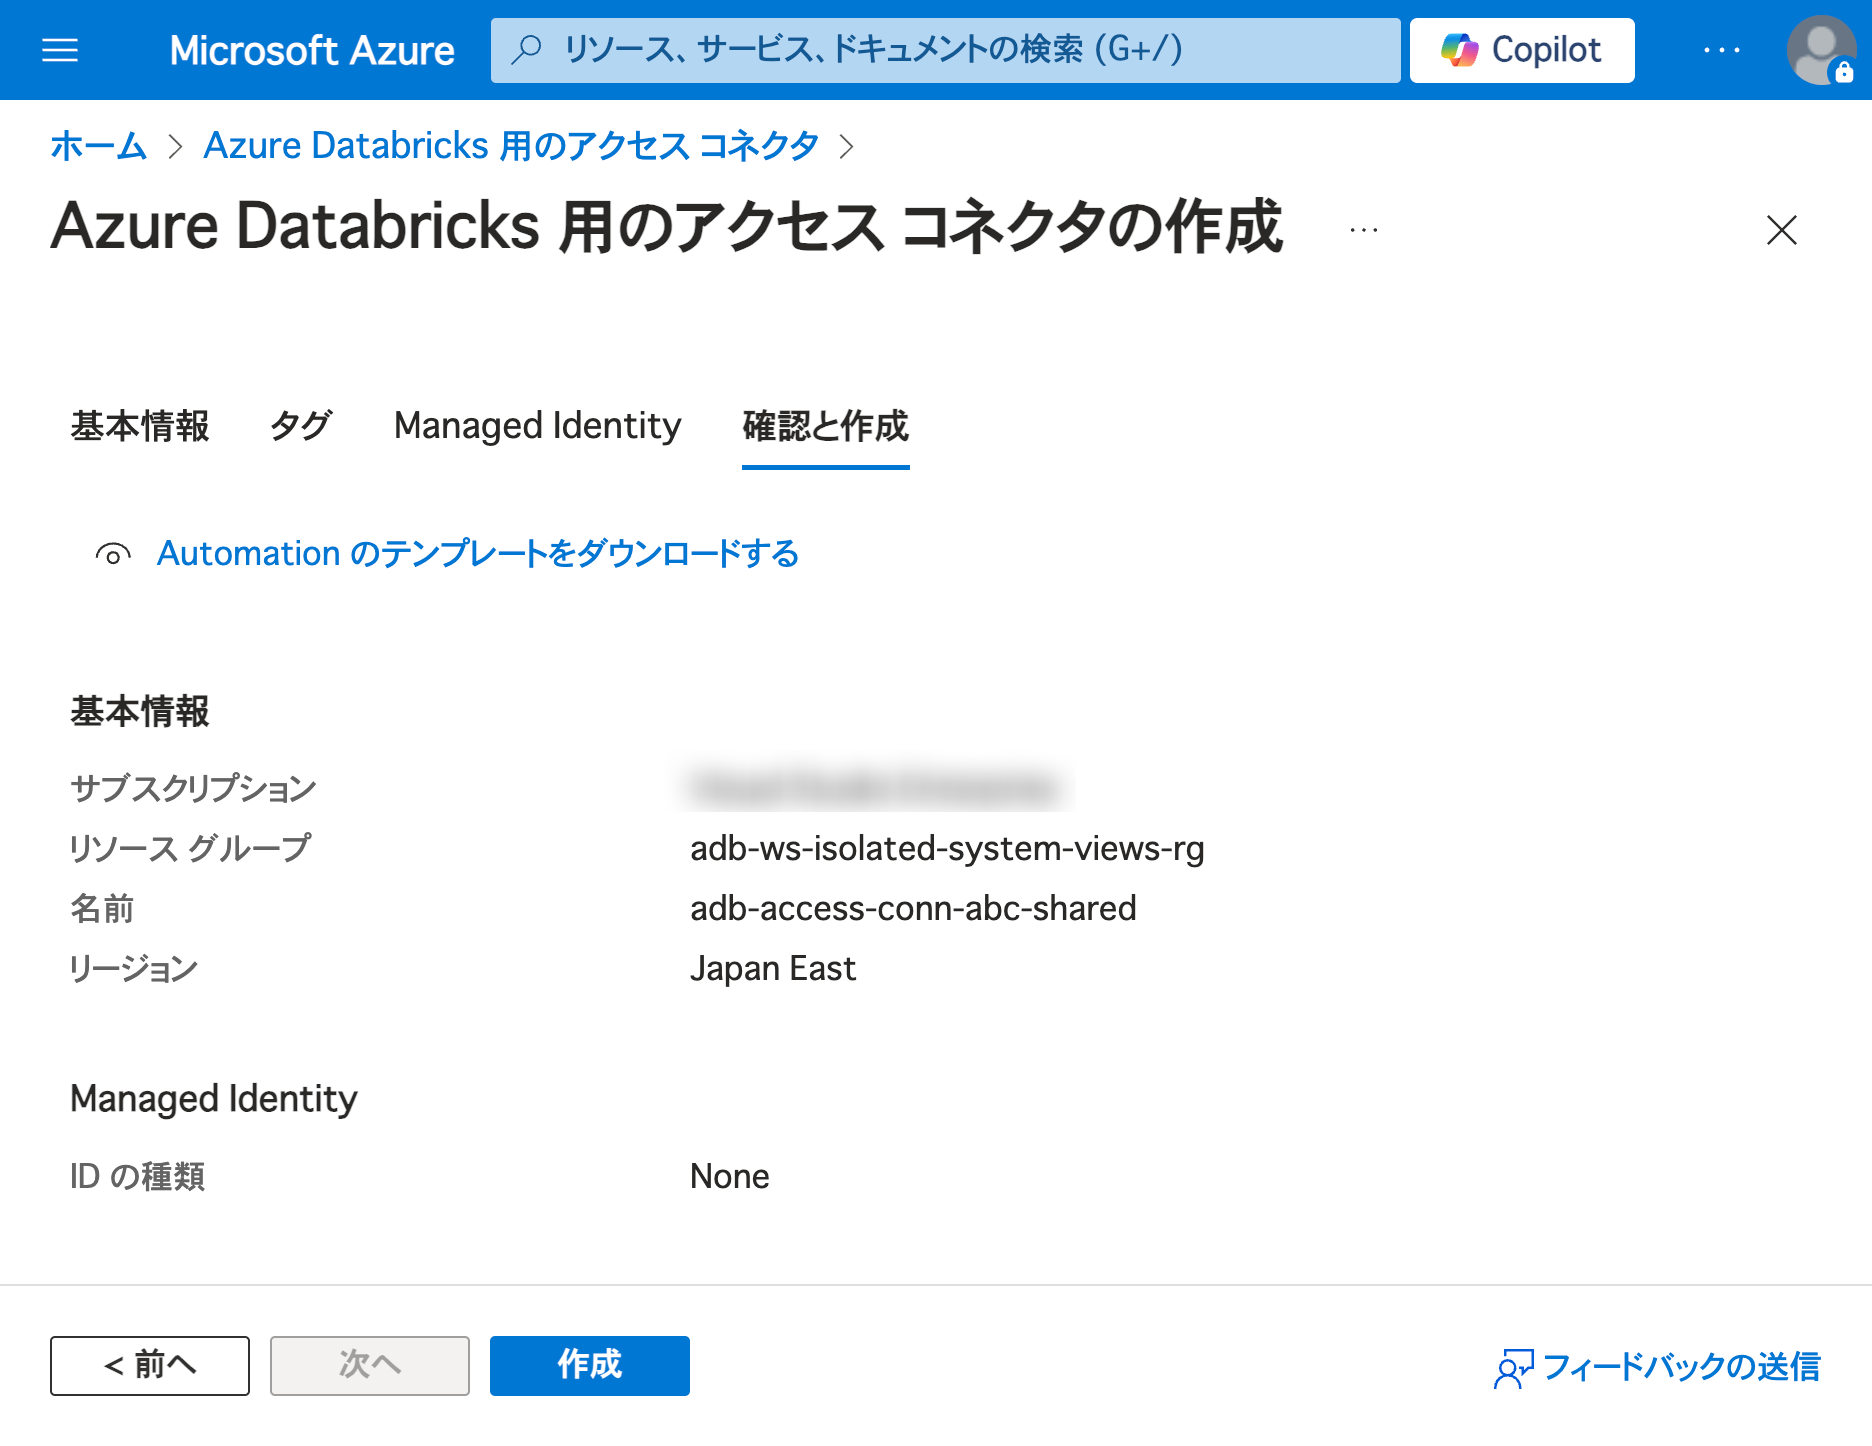Image resolution: width=1872 pixels, height=1446 pixels.
Task: Click the ID の種類 label
Action: [138, 1177]
